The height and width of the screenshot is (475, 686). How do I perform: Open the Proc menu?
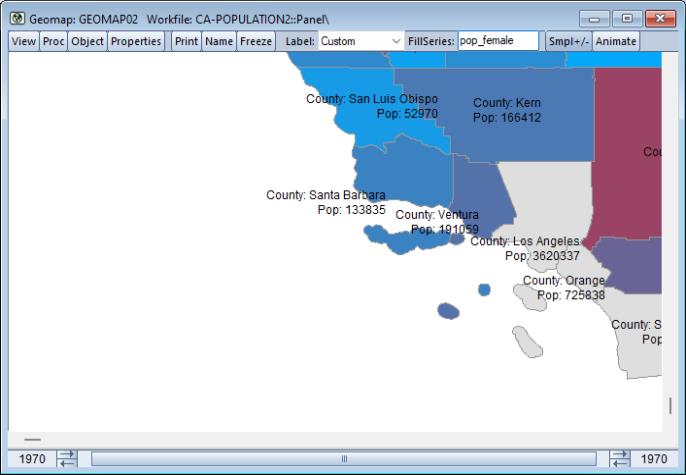click(53, 42)
